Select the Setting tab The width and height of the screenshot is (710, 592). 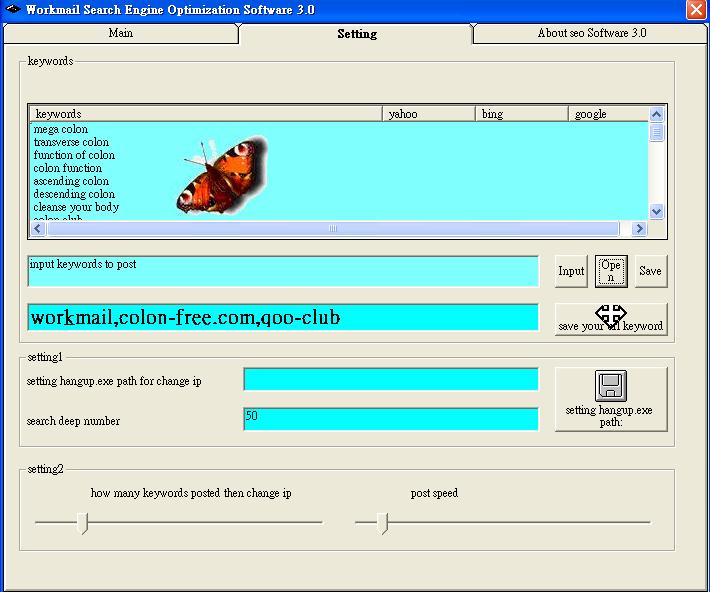pos(357,34)
